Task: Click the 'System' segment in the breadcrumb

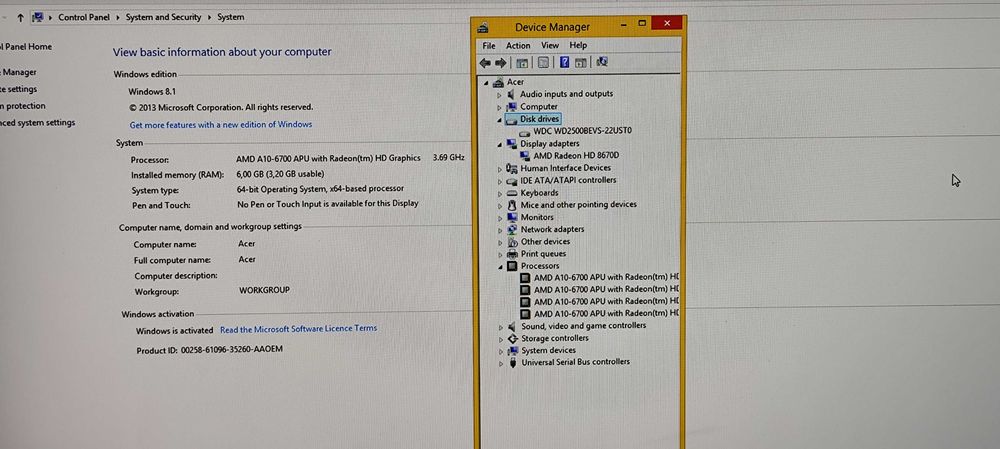Action: (x=230, y=17)
